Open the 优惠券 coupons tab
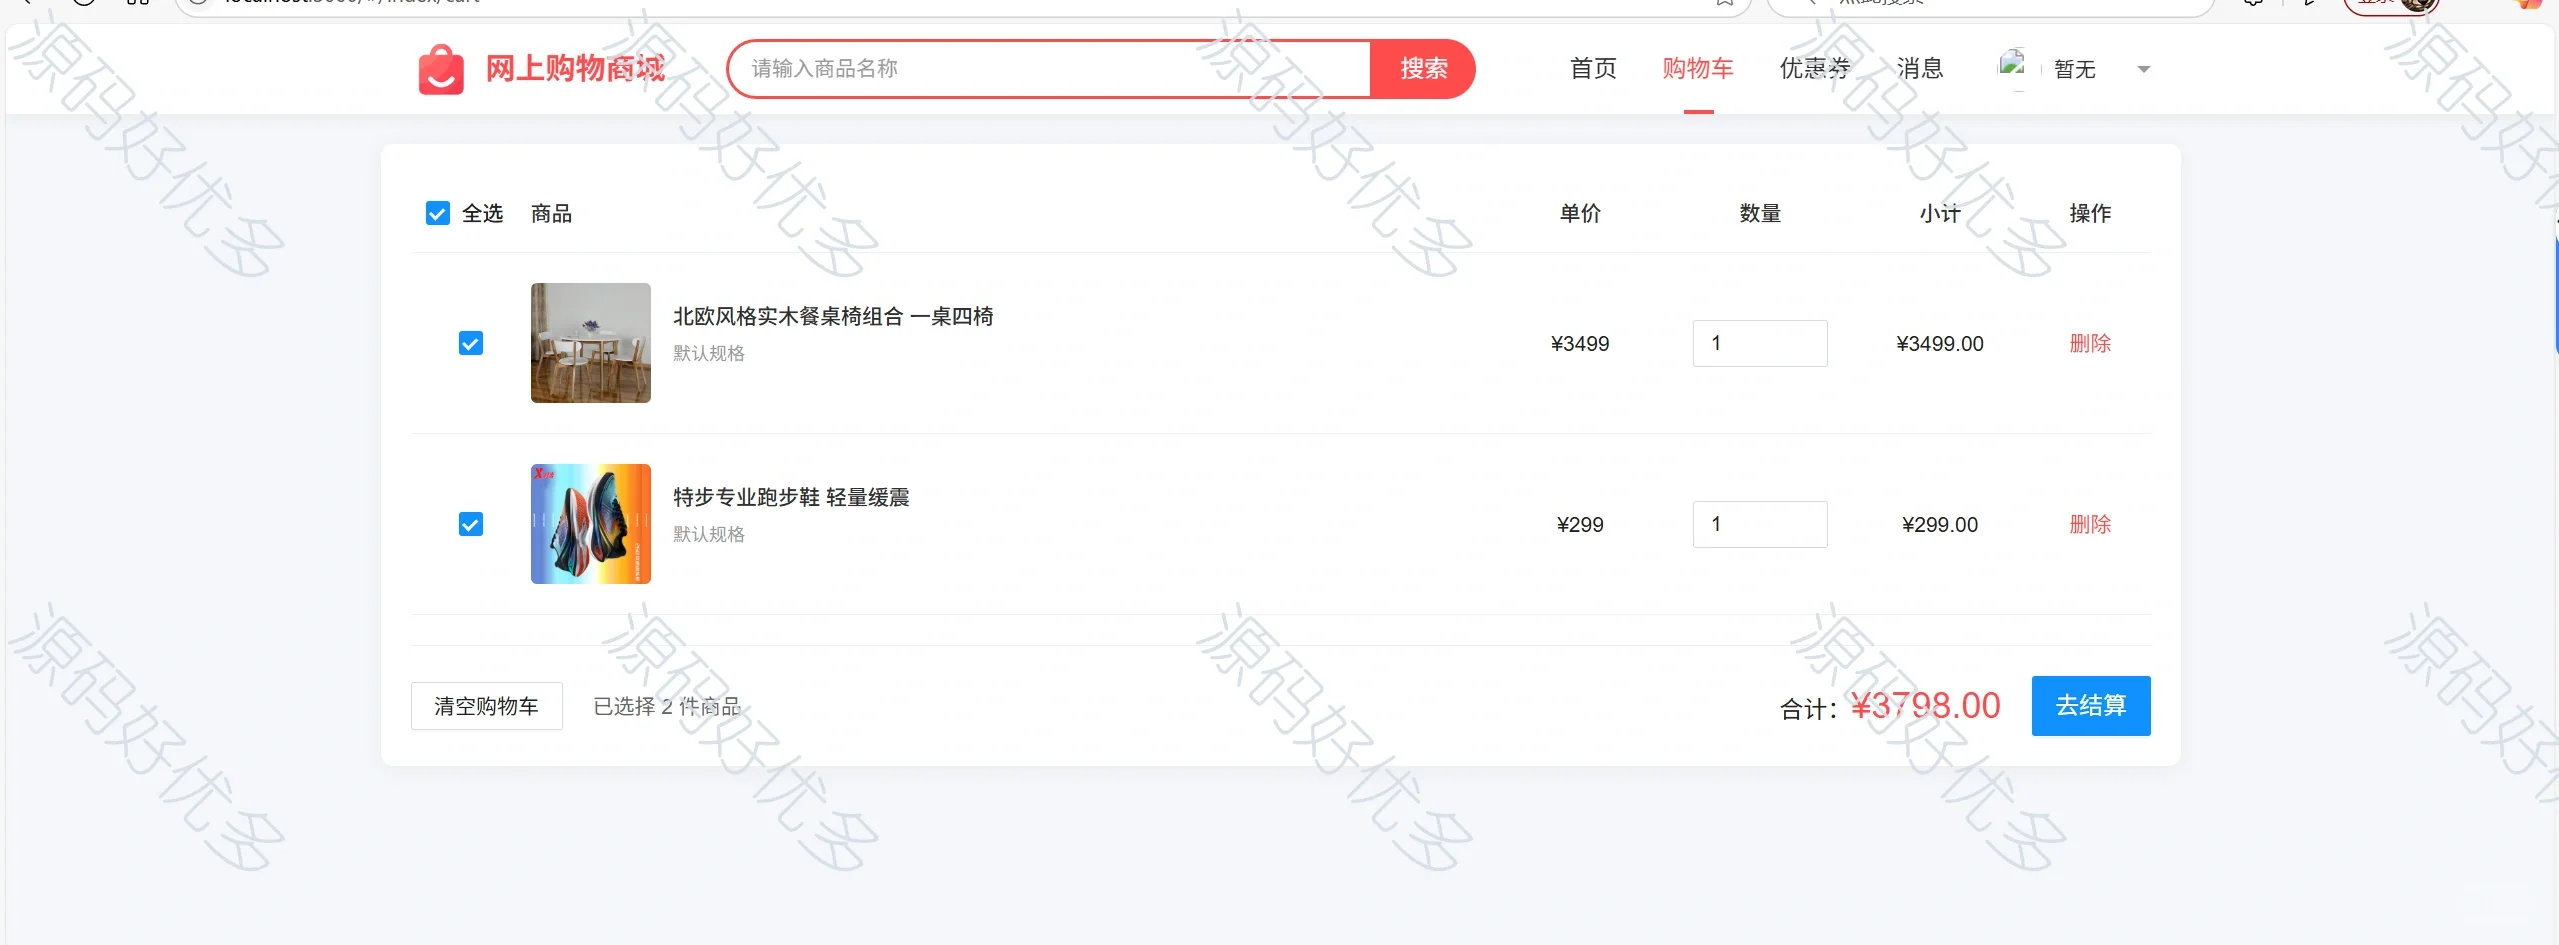The width and height of the screenshot is (2559, 945). point(1815,68)
